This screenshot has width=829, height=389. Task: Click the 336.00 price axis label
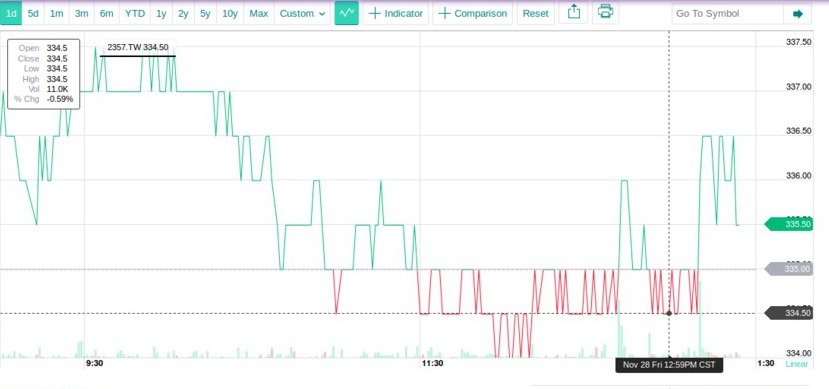[x=799, y=175]
